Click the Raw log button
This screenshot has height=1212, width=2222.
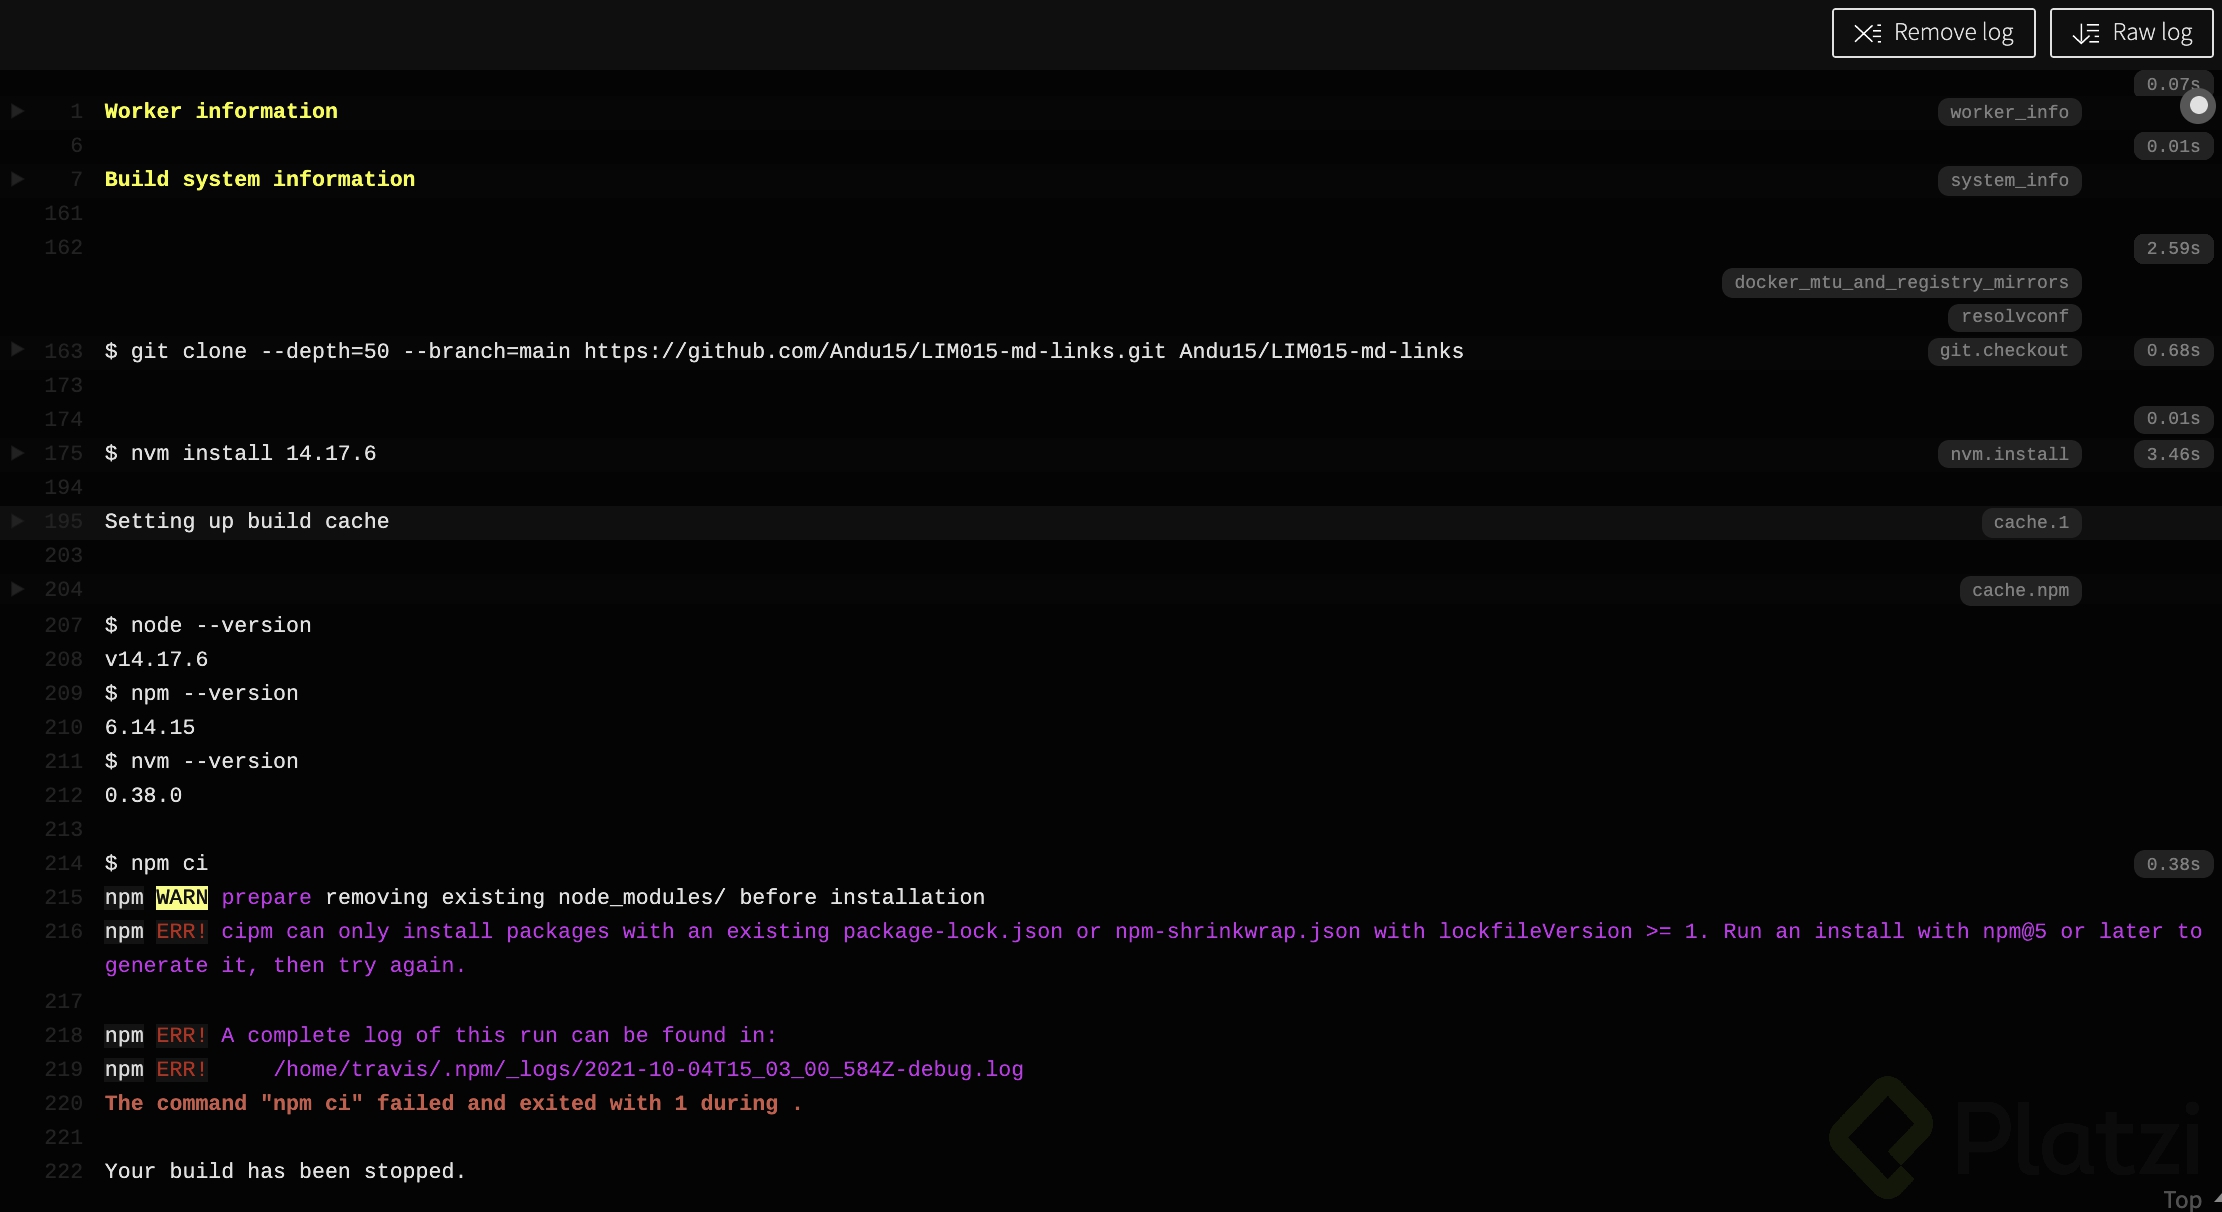pos(2131,33)
